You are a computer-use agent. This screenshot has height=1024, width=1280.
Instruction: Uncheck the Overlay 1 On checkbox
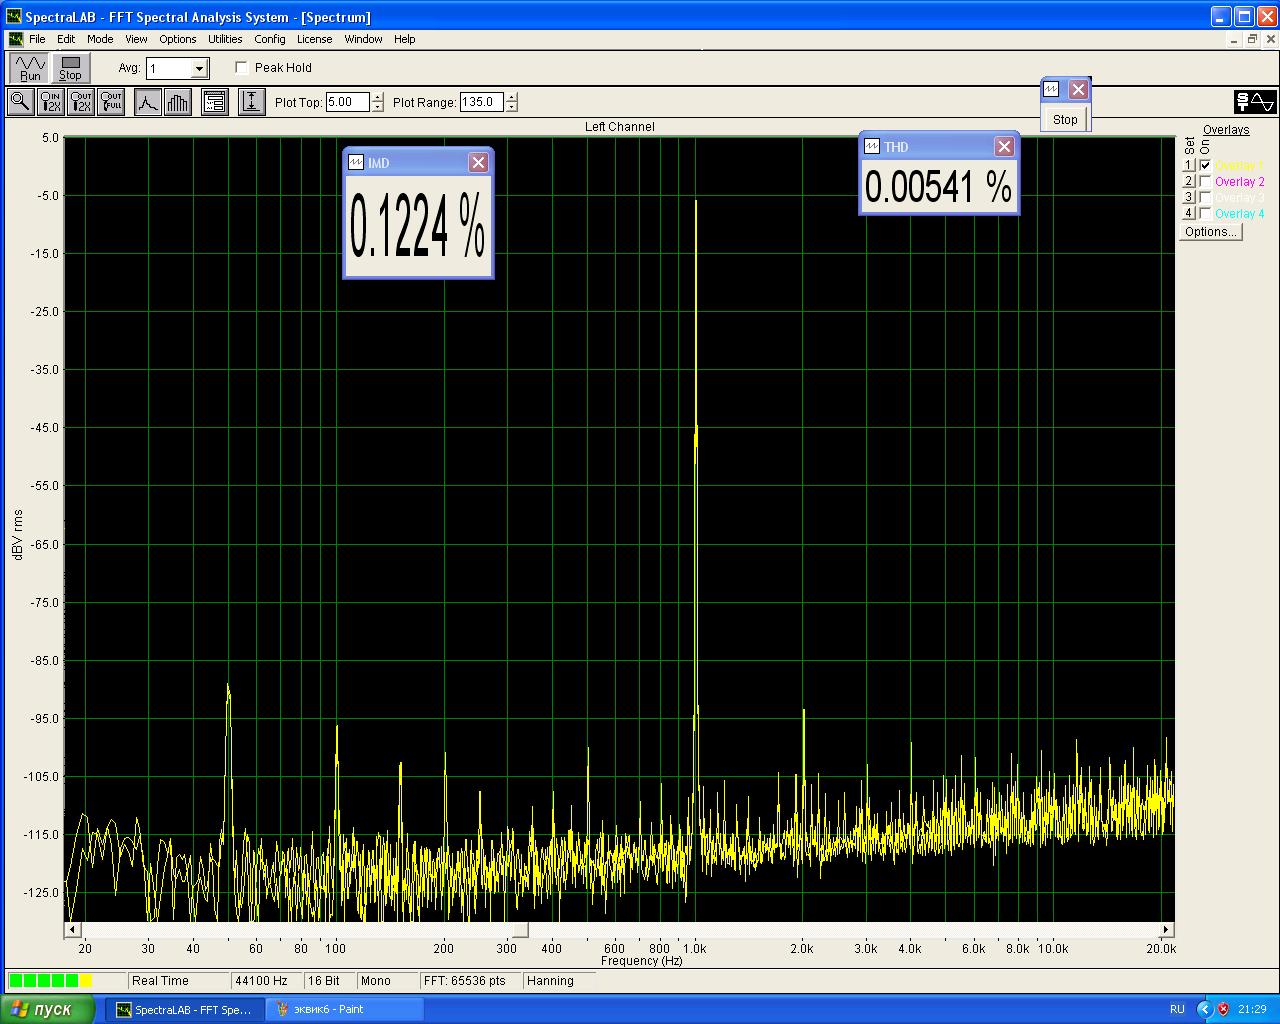[x=1206, y=166]
